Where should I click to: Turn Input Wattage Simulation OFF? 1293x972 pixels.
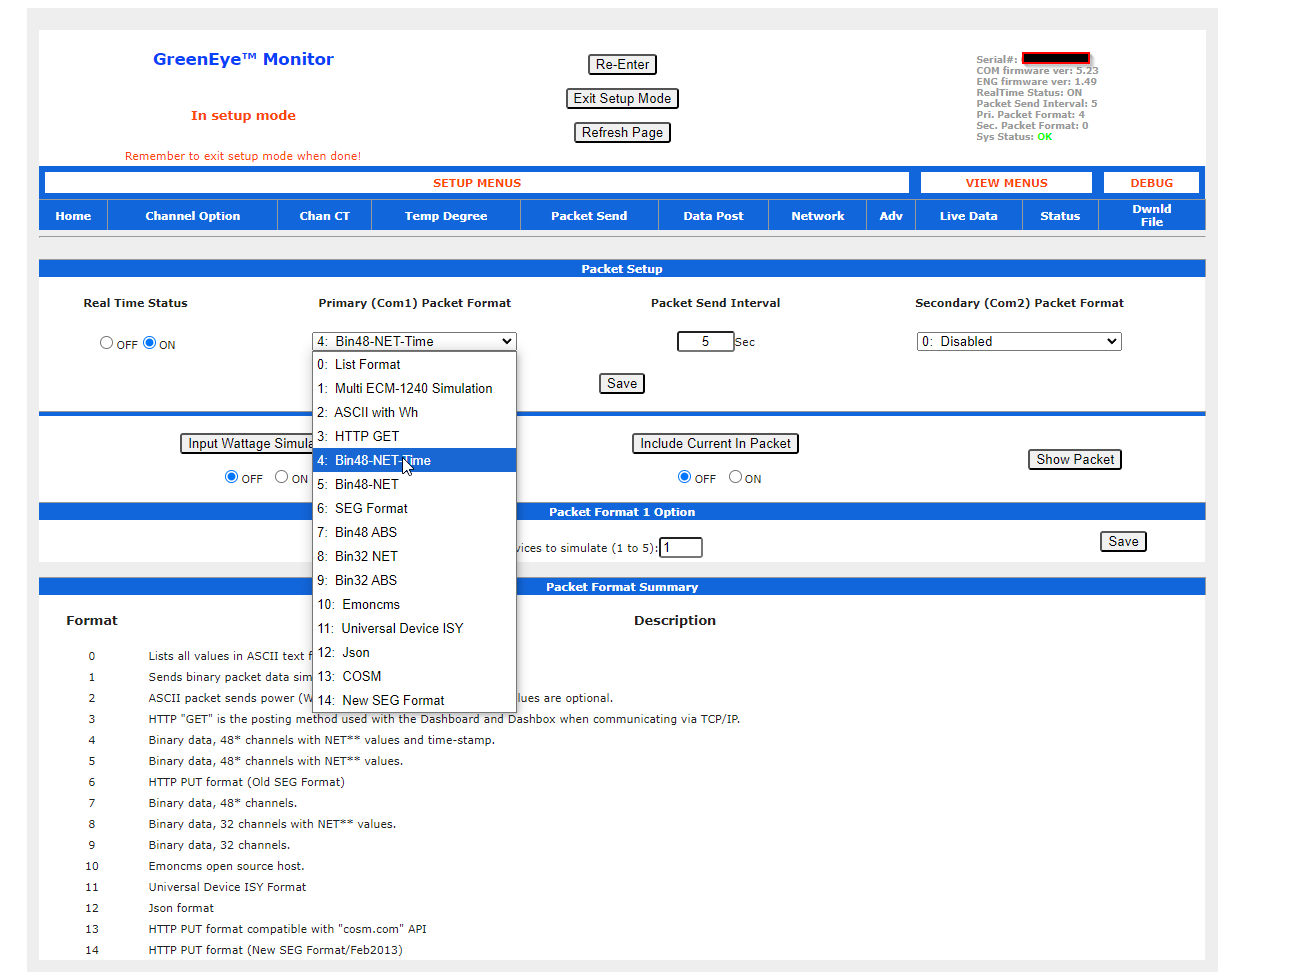231,477
